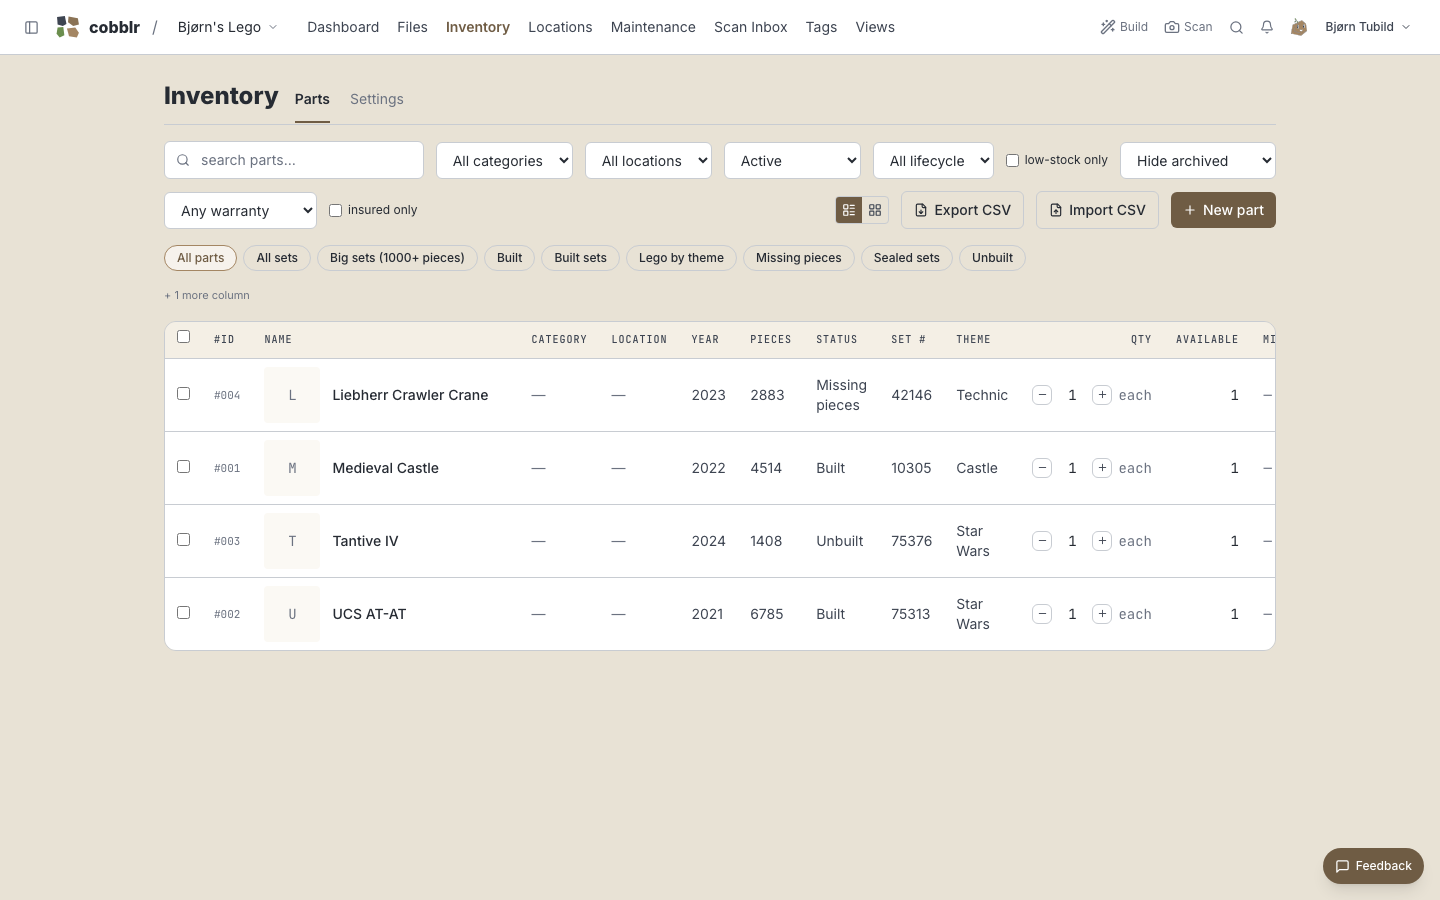Viewport: 1440px width, 900px height.
Task: Increase quantity for UCS AT-AT
Action: (x=1102, y=614)
